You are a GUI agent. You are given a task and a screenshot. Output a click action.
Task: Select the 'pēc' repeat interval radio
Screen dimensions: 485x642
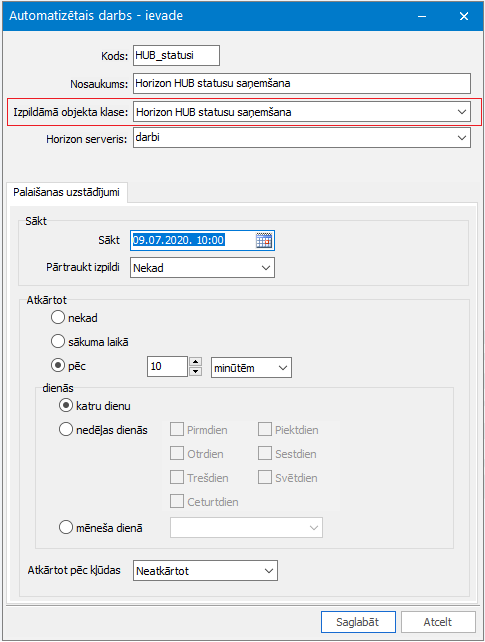(58, 365)
